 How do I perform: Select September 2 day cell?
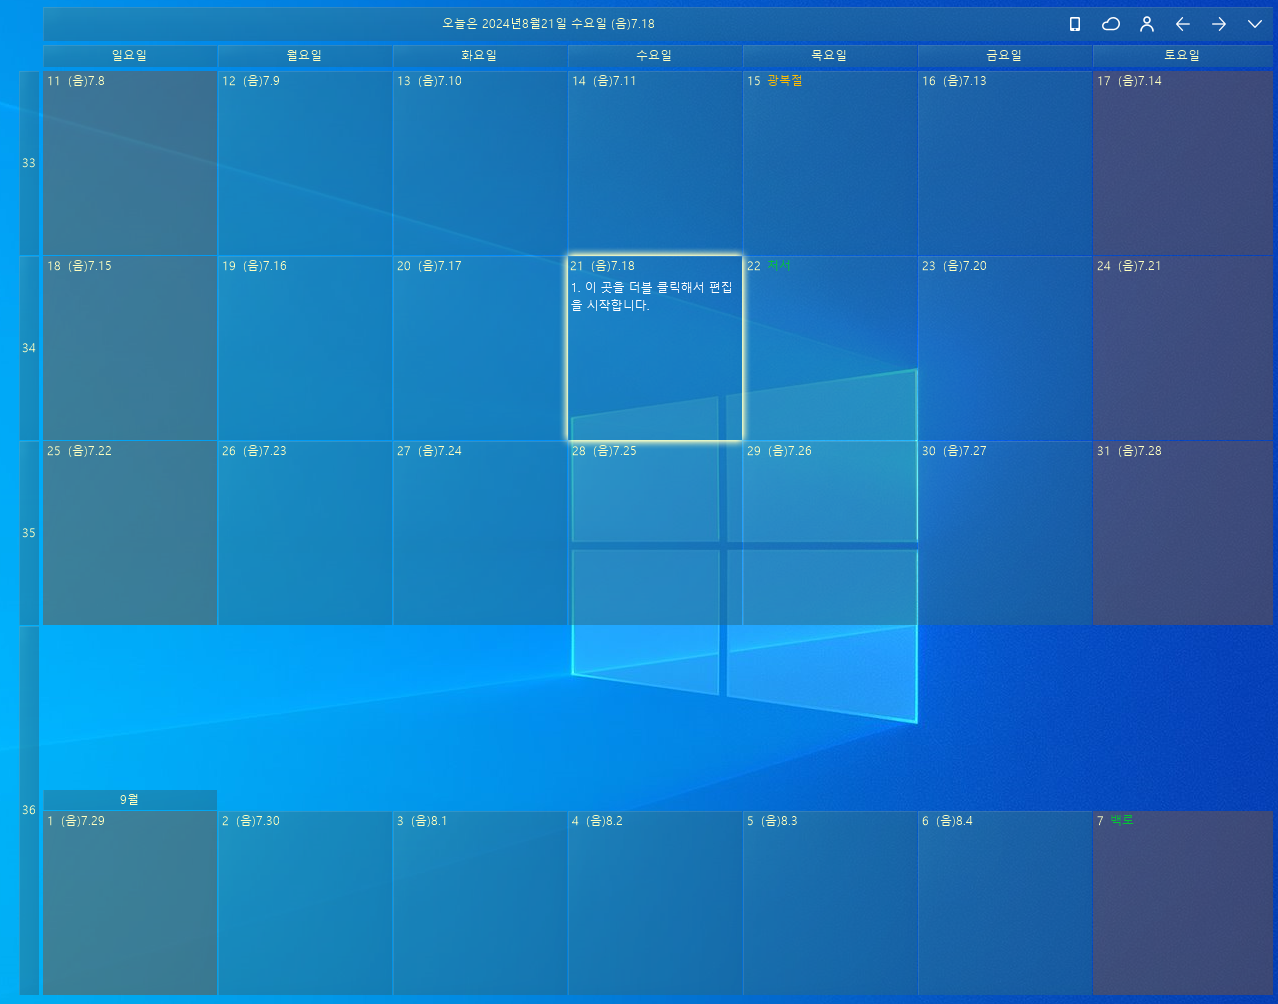pos(305,903)
